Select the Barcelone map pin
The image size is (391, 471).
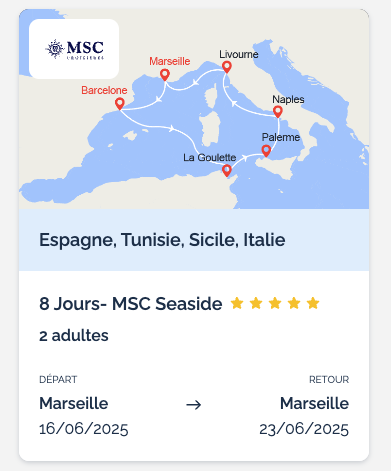tap(120, 103)
